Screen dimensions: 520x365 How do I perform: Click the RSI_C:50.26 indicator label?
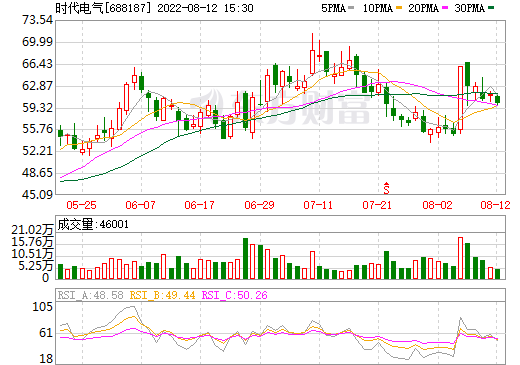click(x=235, y=295)
